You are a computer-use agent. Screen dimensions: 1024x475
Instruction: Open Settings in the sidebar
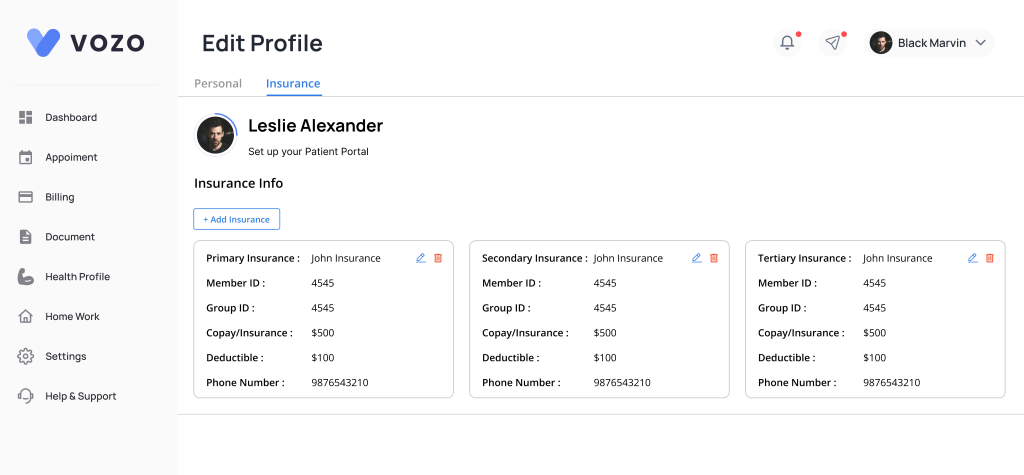tap(65, 357)
